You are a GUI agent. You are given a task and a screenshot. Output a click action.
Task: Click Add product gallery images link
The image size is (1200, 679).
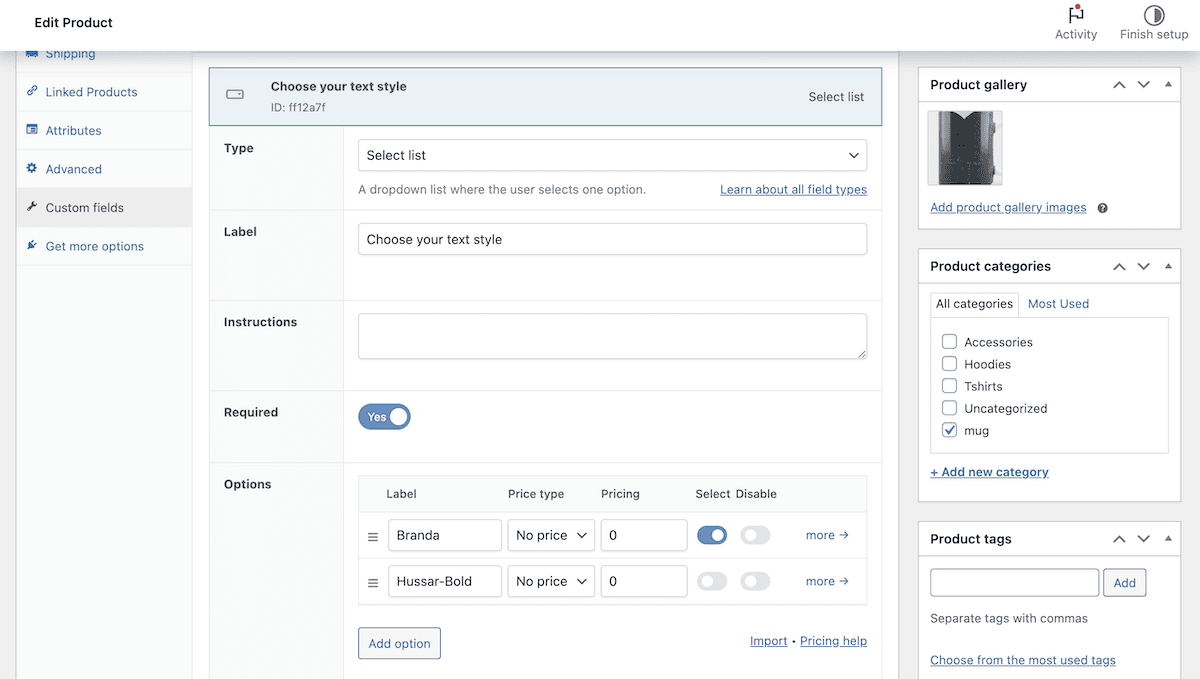click(1008, 208)
